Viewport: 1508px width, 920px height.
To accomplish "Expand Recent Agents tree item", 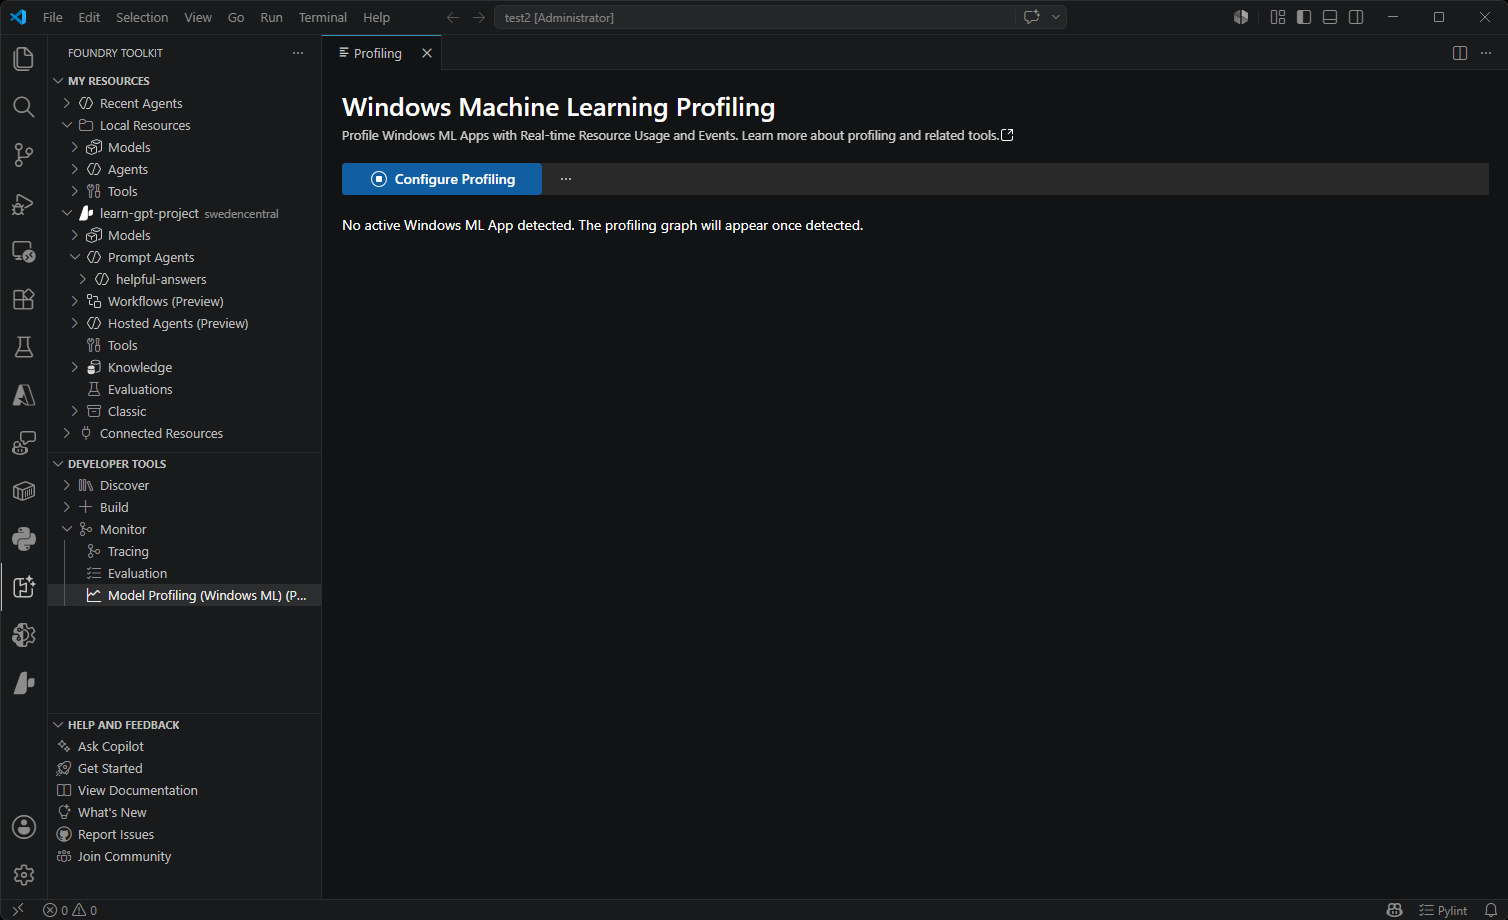I will pyautogui.click(x=67, y=103).
